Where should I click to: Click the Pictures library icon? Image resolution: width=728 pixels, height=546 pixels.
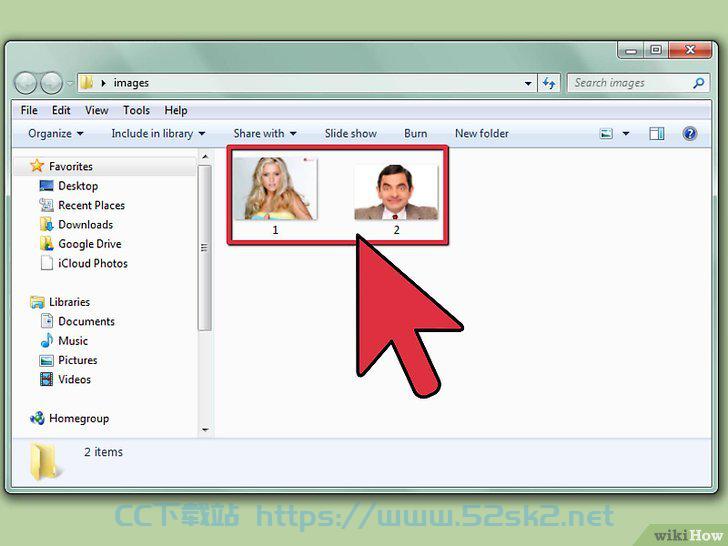[x=46, y=360]
